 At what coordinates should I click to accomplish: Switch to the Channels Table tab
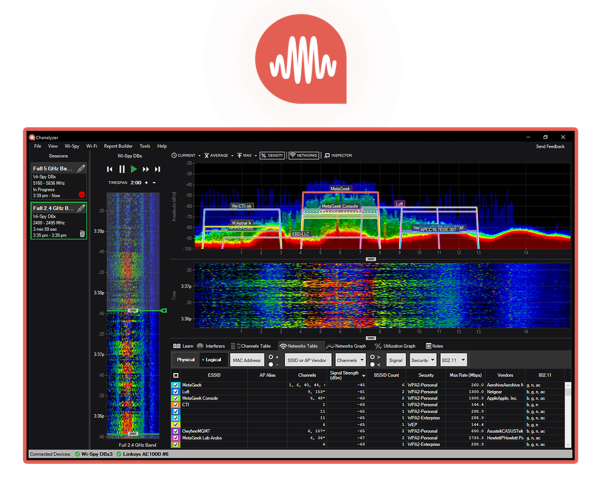251,346
